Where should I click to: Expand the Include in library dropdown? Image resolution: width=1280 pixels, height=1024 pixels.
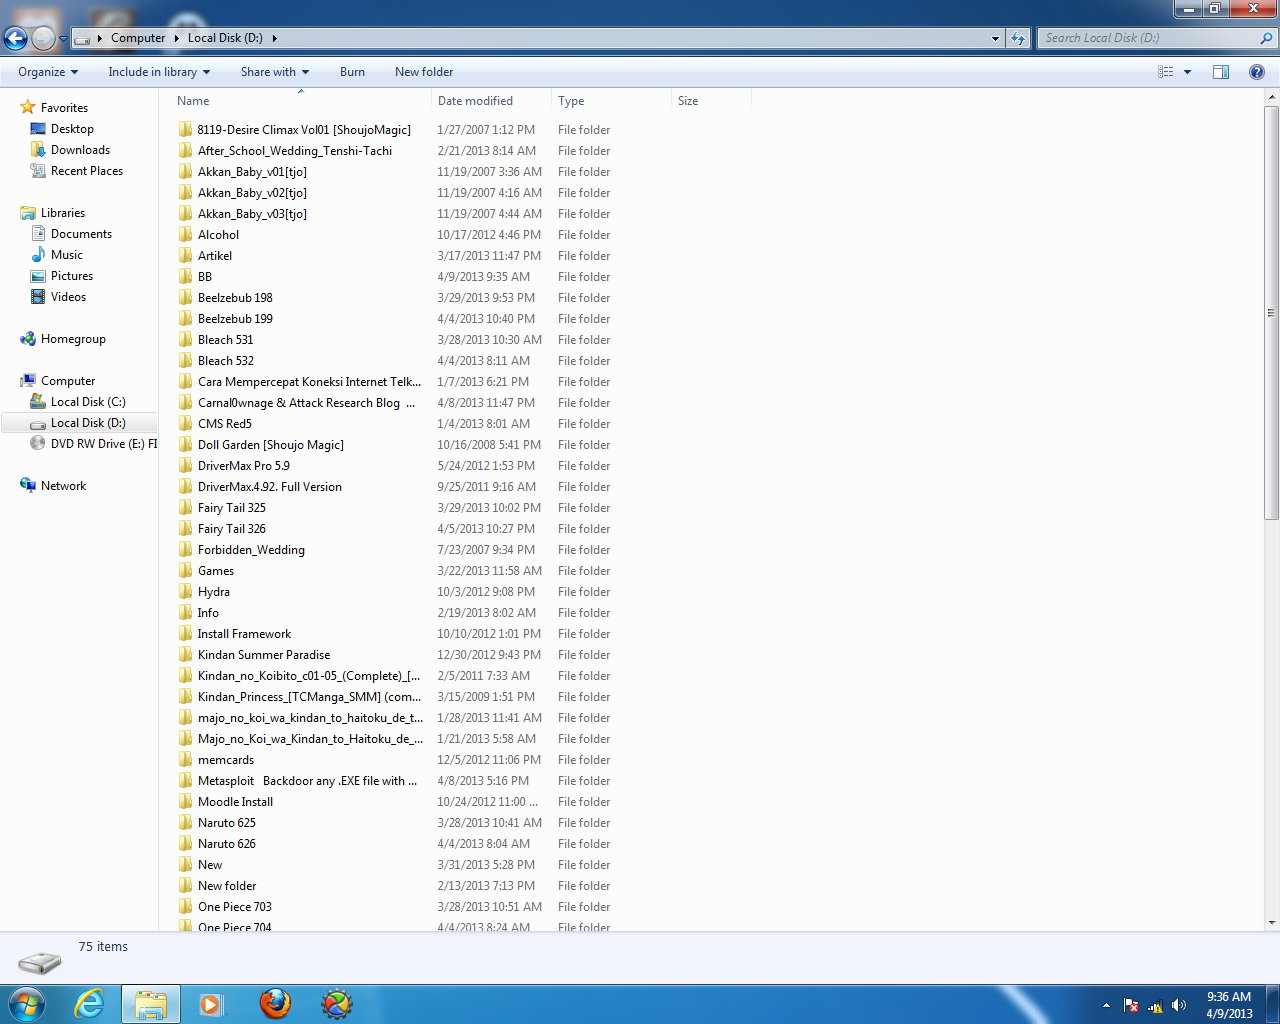(x=159, y=72)
